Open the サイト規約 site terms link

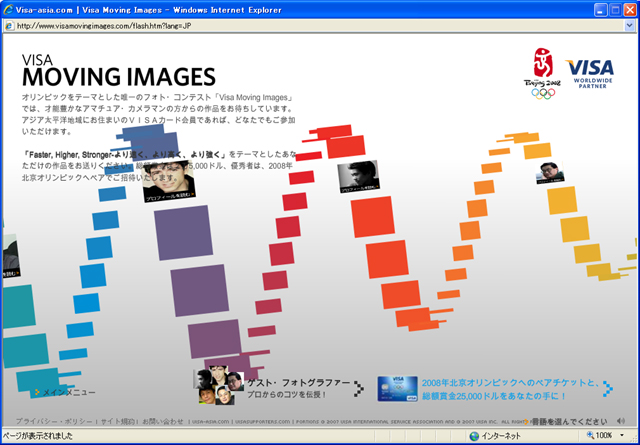[x=118, y=421]
